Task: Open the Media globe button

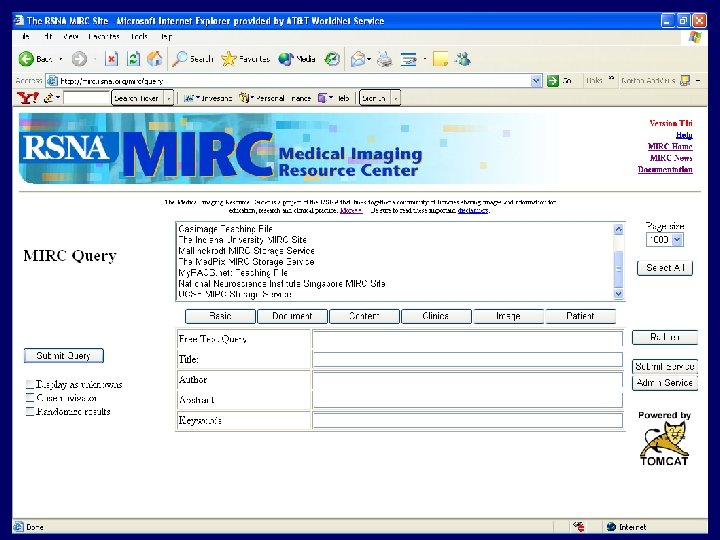Action: click(x=297, y=59)
